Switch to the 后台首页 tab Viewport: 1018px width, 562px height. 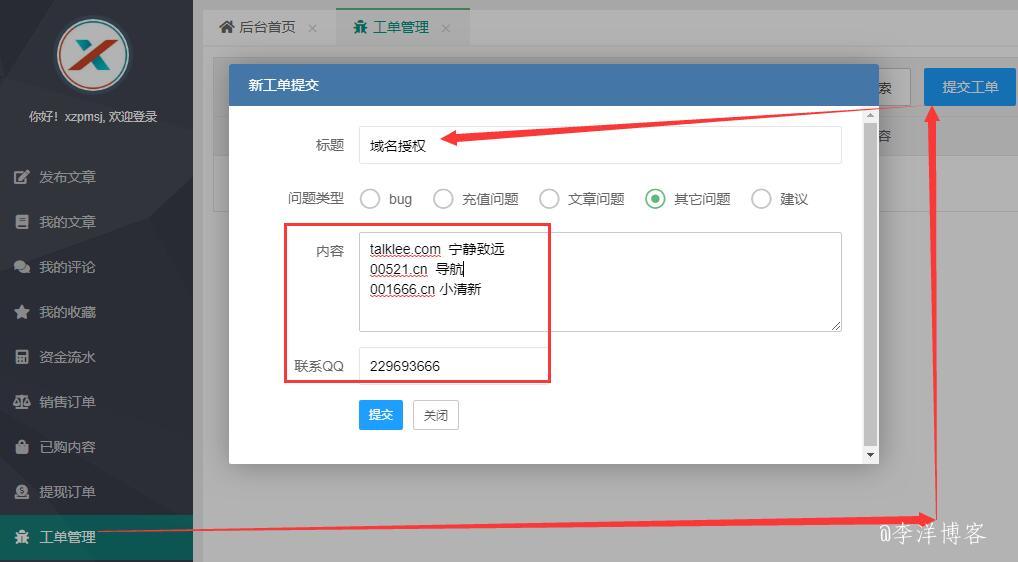[258, 27]
